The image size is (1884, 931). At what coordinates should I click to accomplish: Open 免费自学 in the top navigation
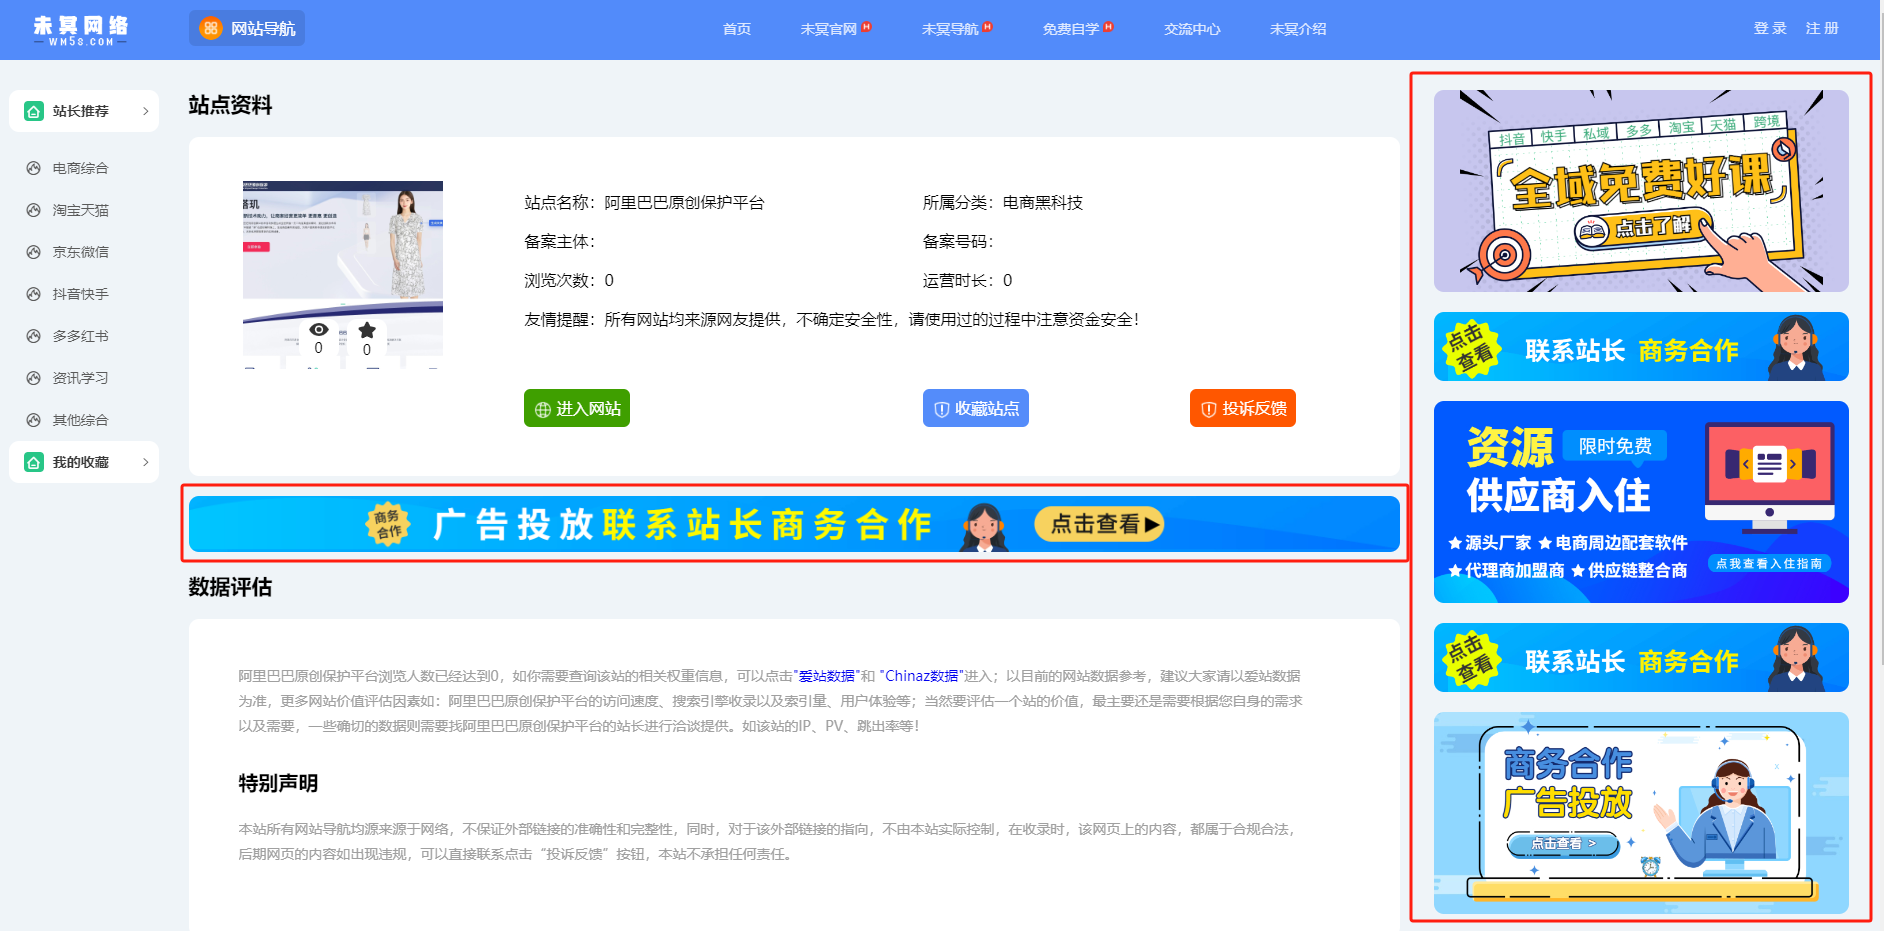point(1071,29)
